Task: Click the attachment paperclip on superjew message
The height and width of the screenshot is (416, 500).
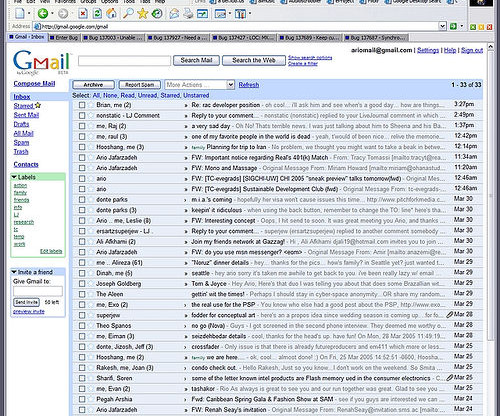Action: point(450,314)
